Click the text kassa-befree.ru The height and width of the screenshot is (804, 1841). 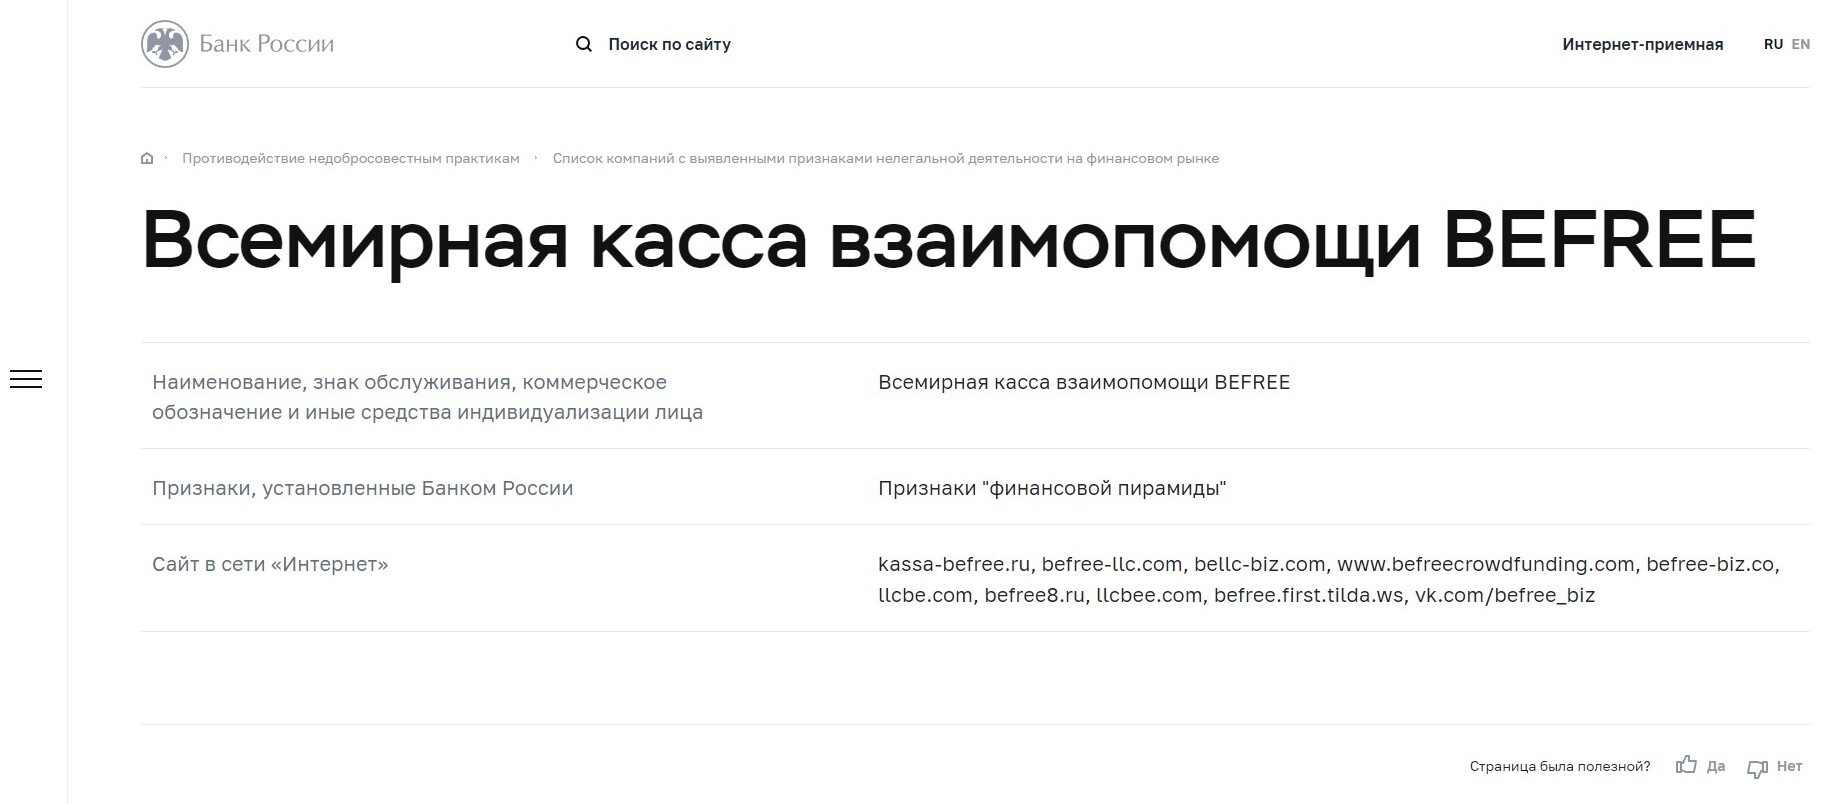point(953,564)
